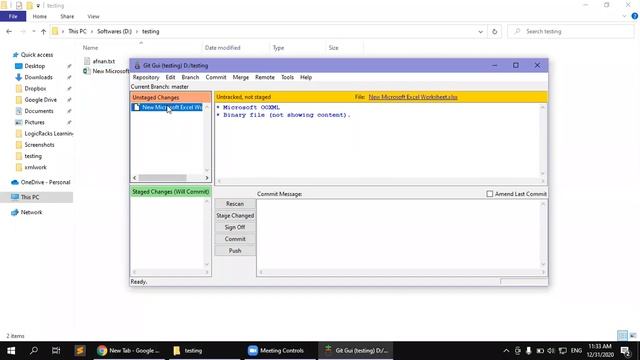Click the horizontal scrollbar thumb in Unstaged Changes
This screenshot has width=640, height=360.
(162, 178)
